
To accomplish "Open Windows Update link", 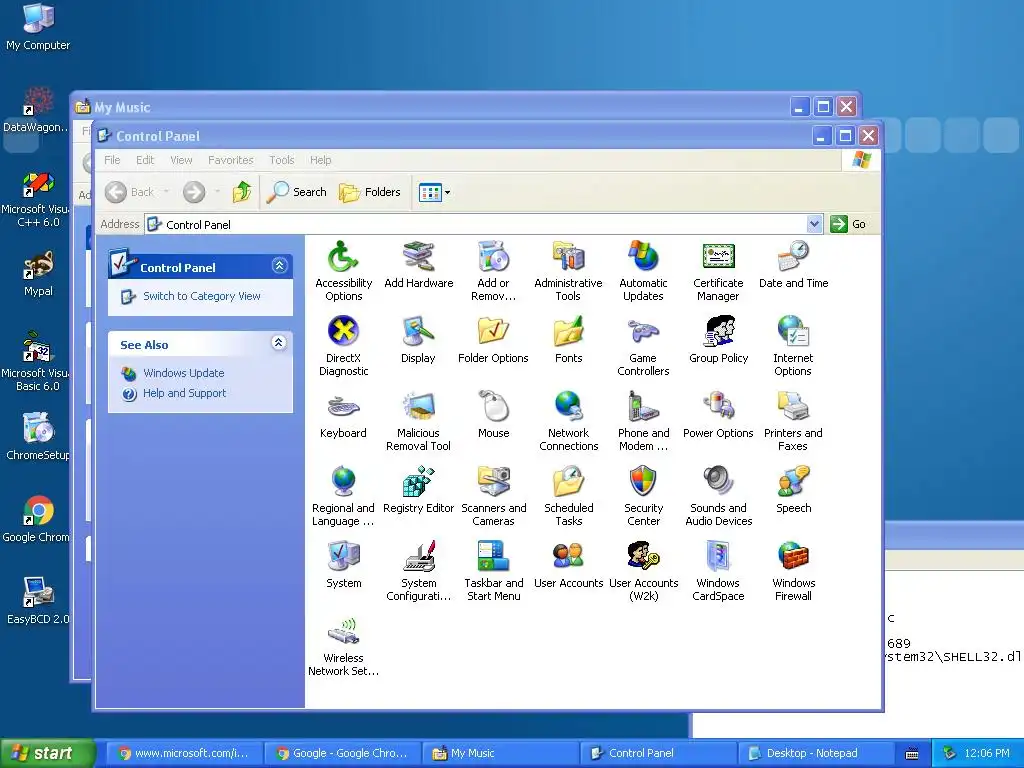I will 184,373.
